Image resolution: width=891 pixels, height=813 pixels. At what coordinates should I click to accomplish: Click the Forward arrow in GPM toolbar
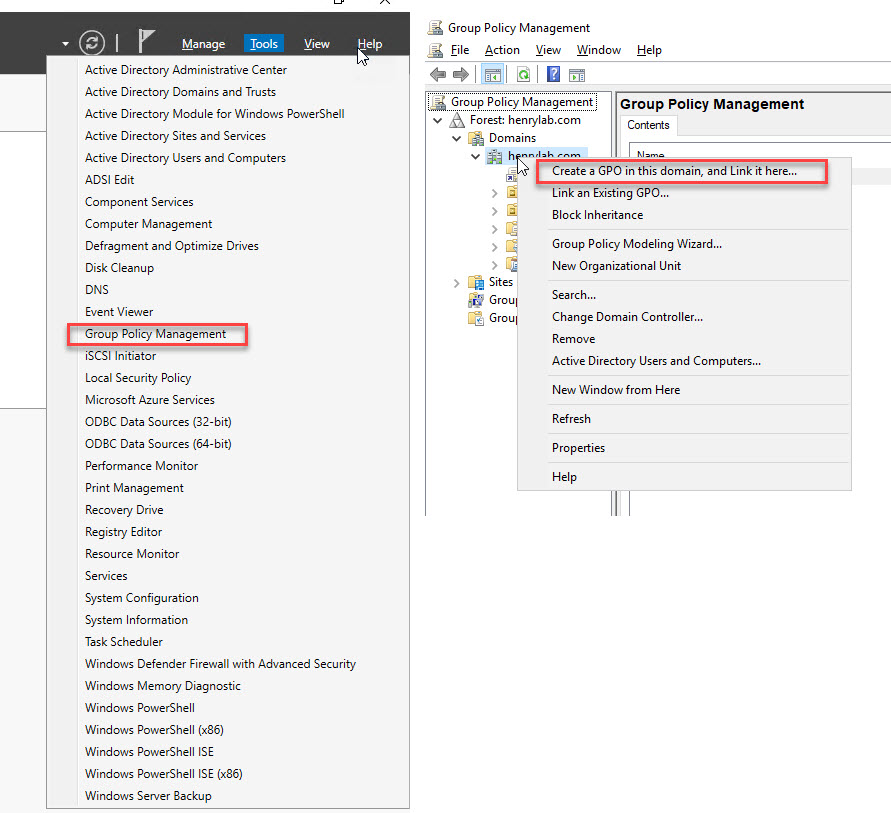(460, 75)
